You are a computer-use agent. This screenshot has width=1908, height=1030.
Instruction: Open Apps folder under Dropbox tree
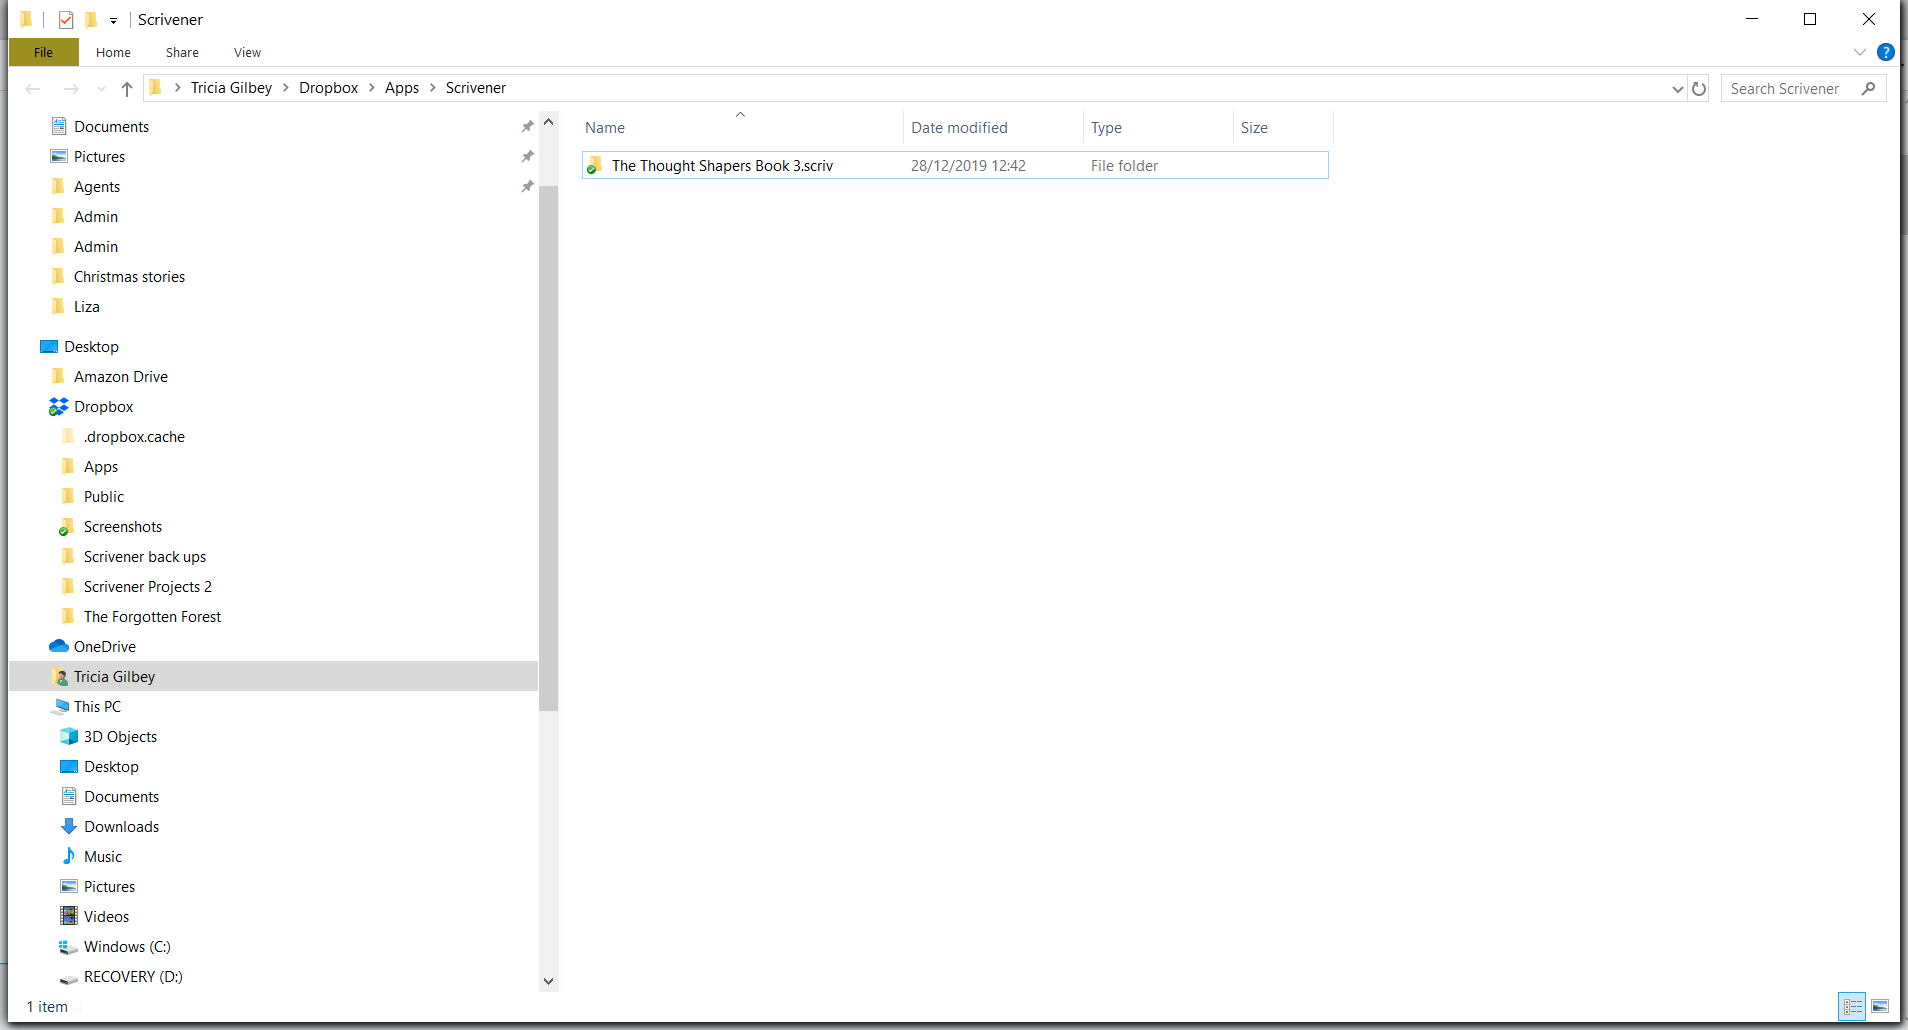(x=100, y=466)
